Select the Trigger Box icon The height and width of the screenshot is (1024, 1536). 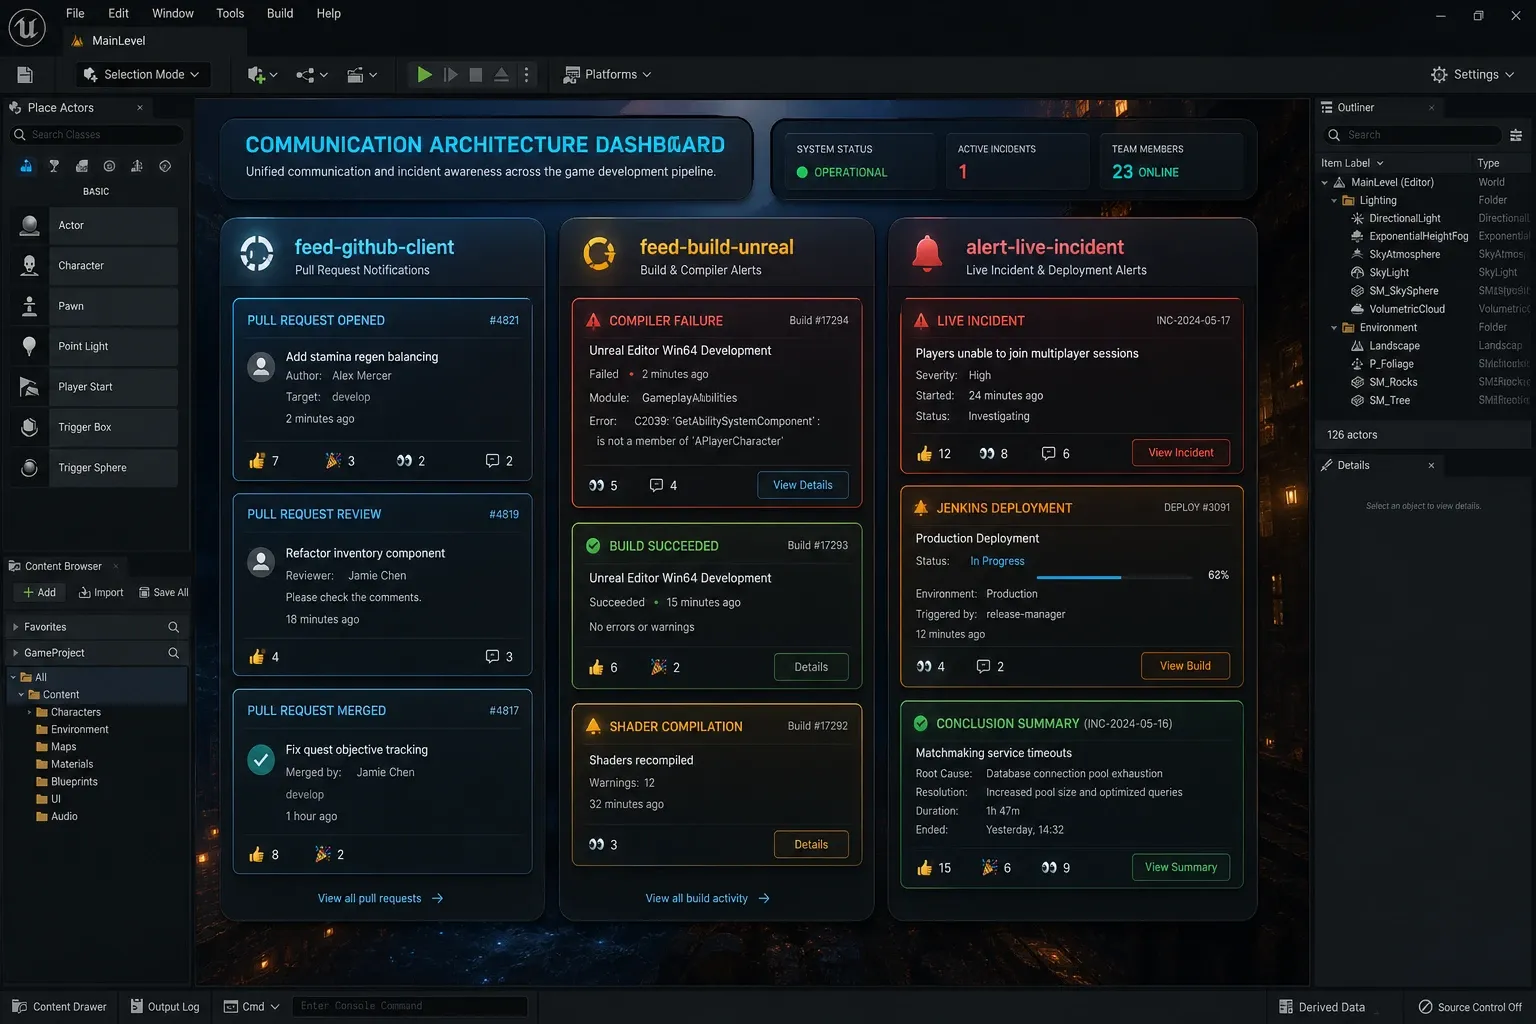pyautogui.click(x=30, y=427)
